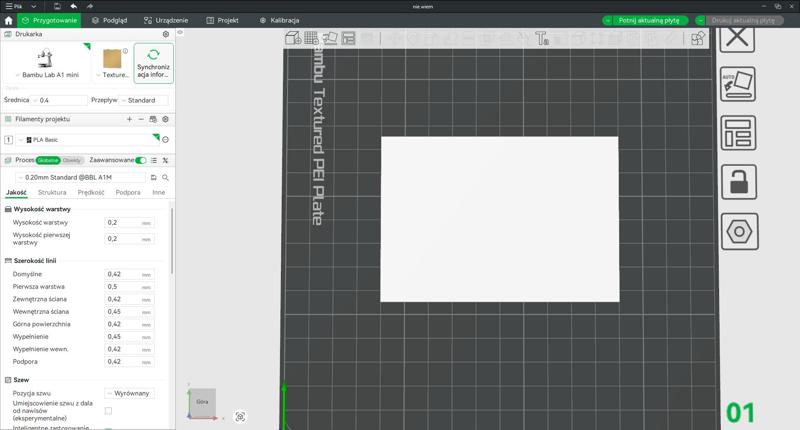
Task: Click Potnij aktualną płytę button
Action: [x=649, y=20]
